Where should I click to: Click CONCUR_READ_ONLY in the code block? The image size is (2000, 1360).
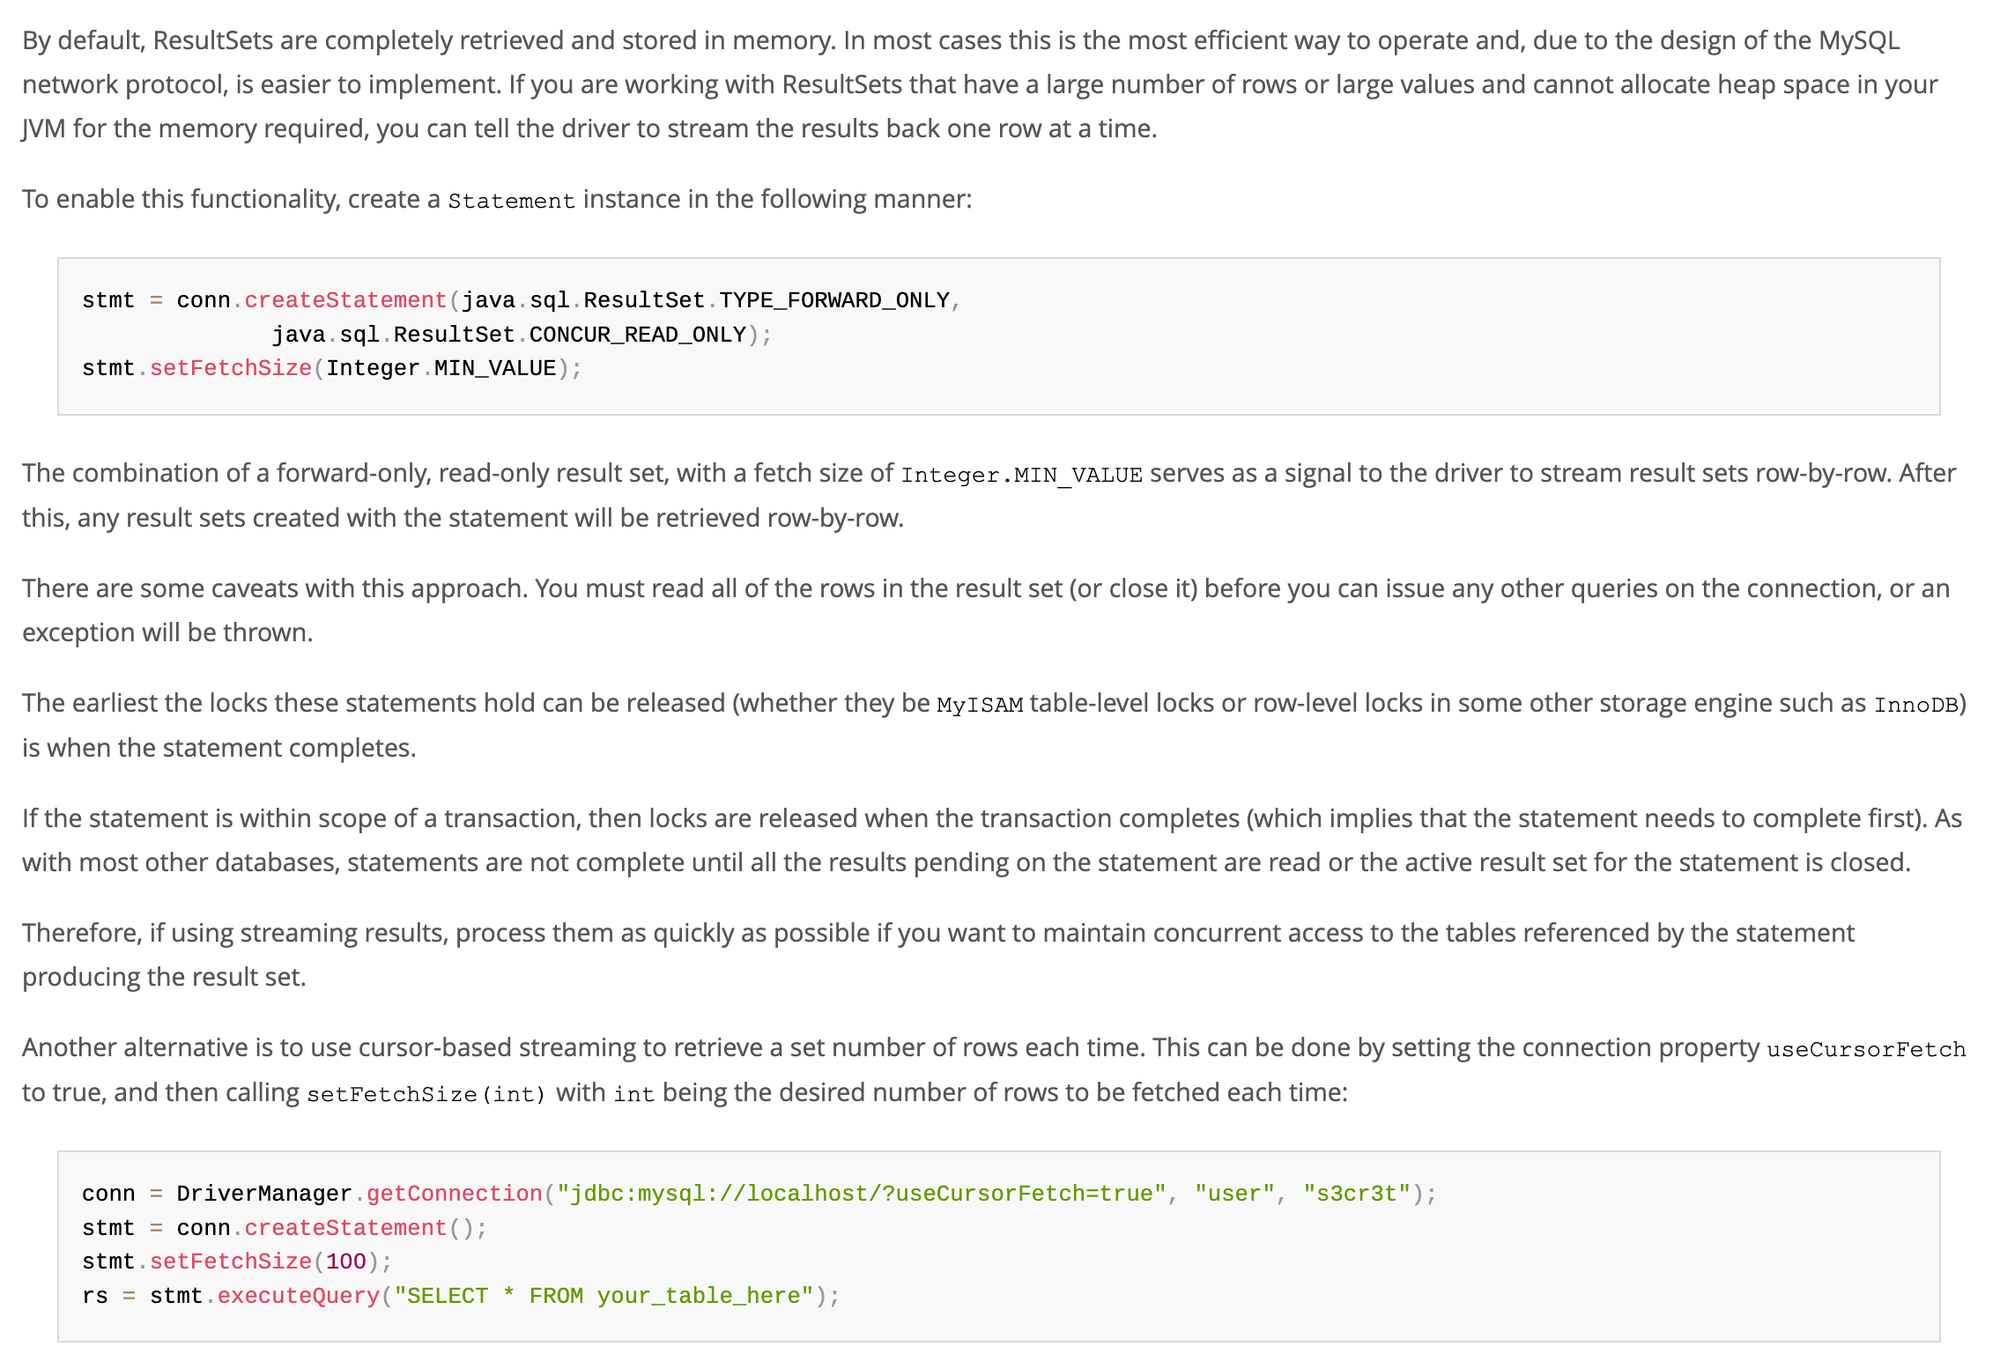[637, 334]
